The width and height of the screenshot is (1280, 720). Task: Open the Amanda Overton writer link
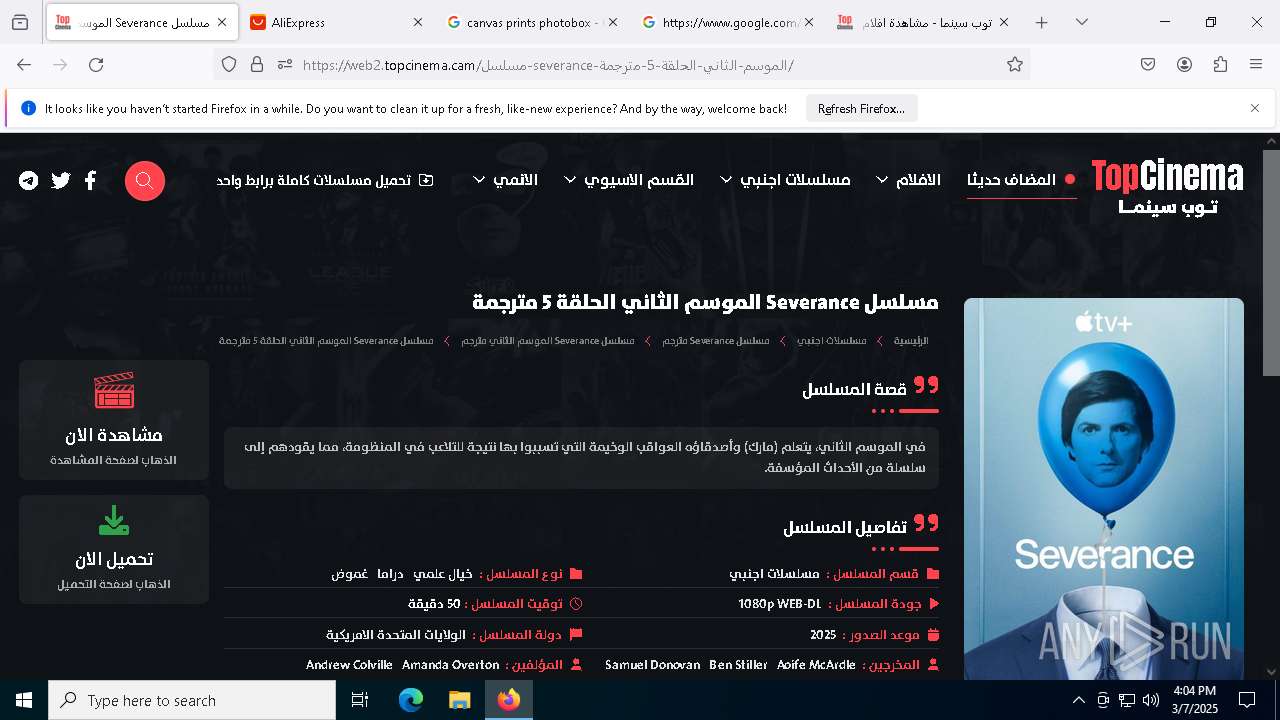451,665
